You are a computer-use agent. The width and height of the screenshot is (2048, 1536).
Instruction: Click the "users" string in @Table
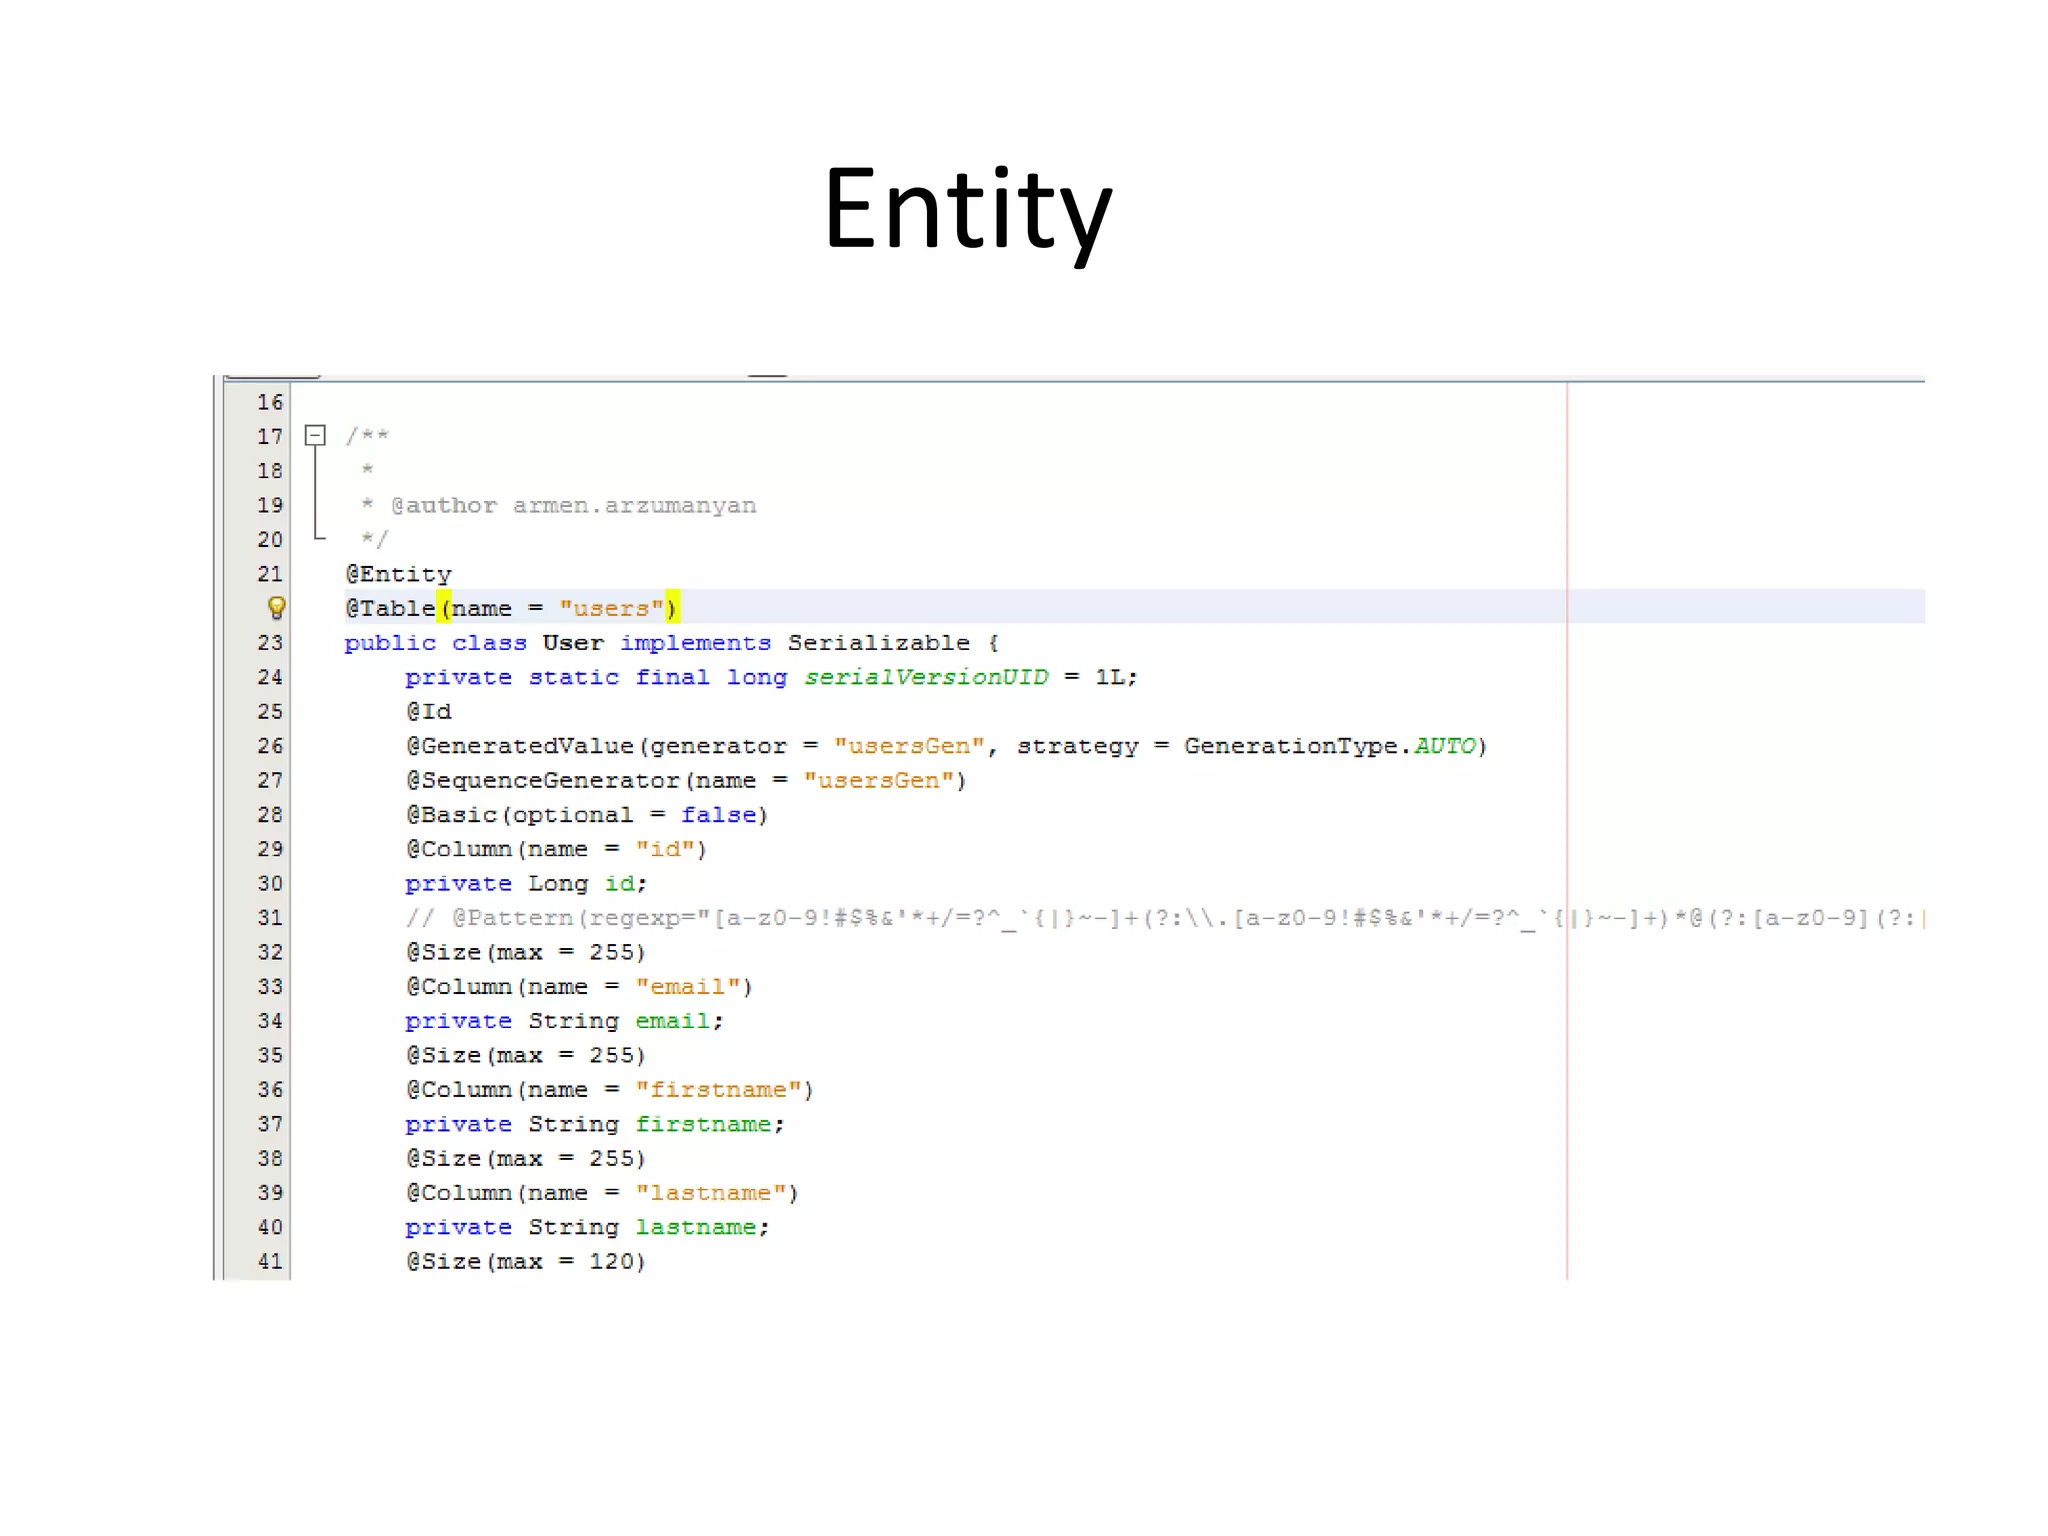[611, 608]
